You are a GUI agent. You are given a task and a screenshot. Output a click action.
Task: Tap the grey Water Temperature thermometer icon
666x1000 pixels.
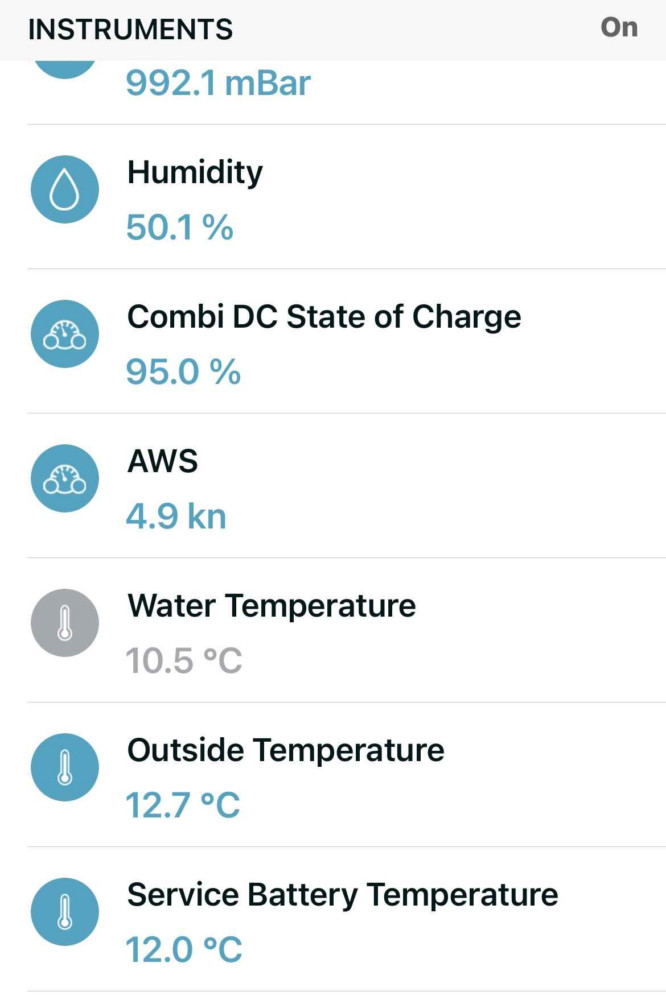(x=64, y=623)
